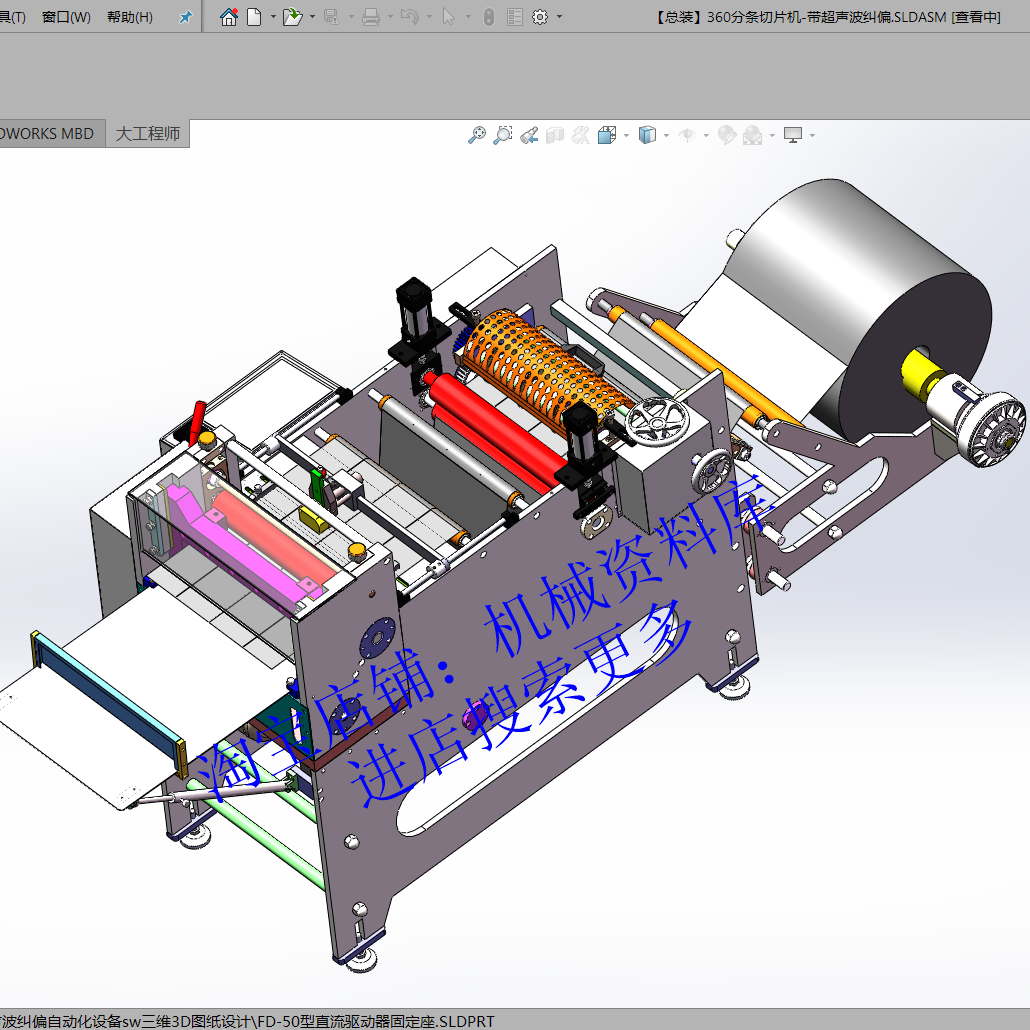
Task: Click the Undo icon
Action: pyautogui.click(x=409, y=16)
